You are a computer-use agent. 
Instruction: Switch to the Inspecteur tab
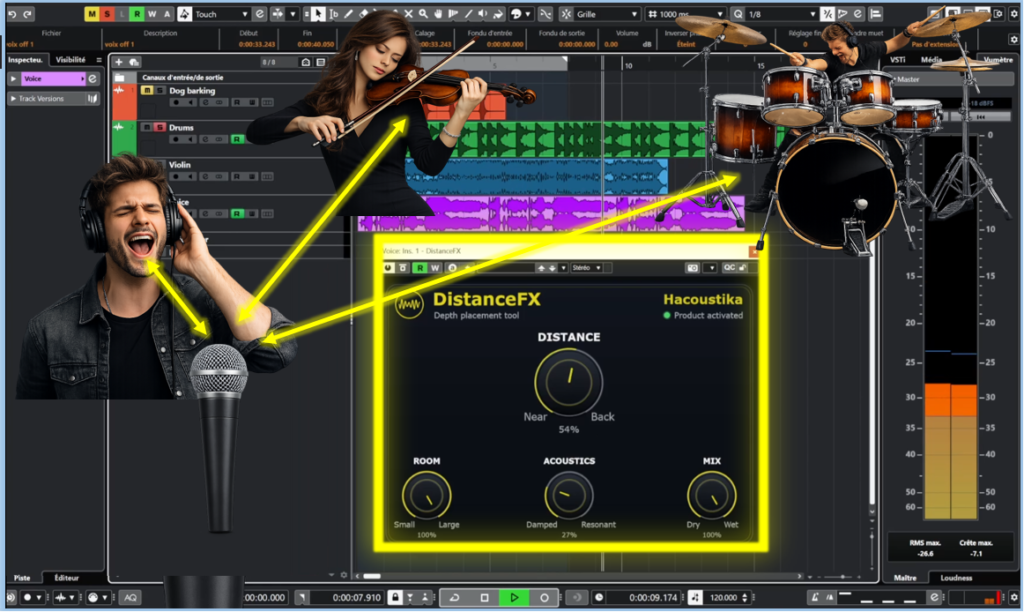point(25,59)
